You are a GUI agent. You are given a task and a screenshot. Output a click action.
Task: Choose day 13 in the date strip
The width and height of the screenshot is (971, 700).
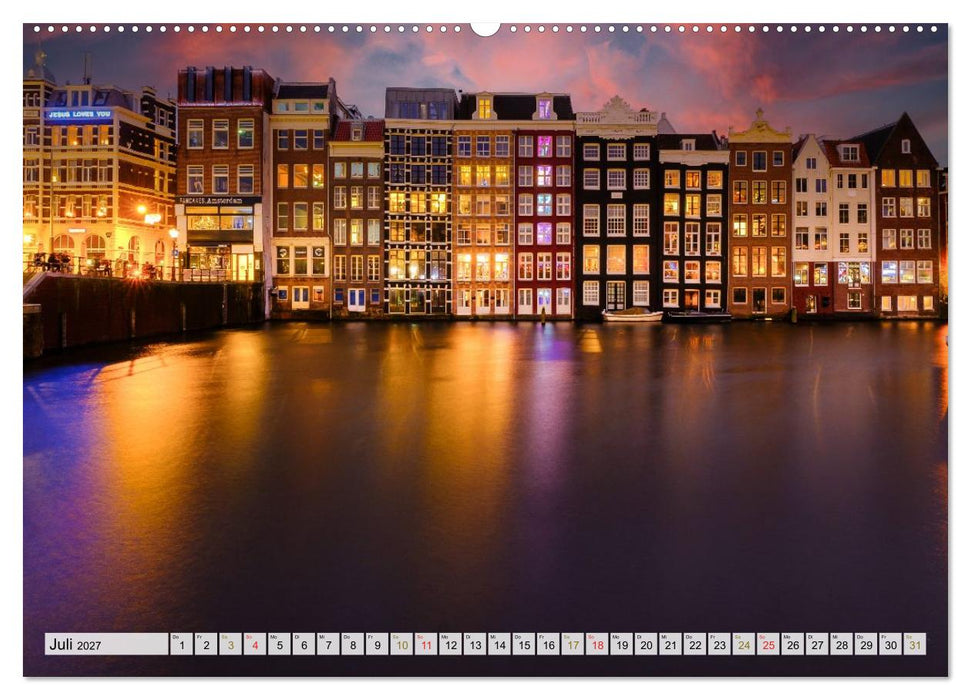click(x=475, y=644)
